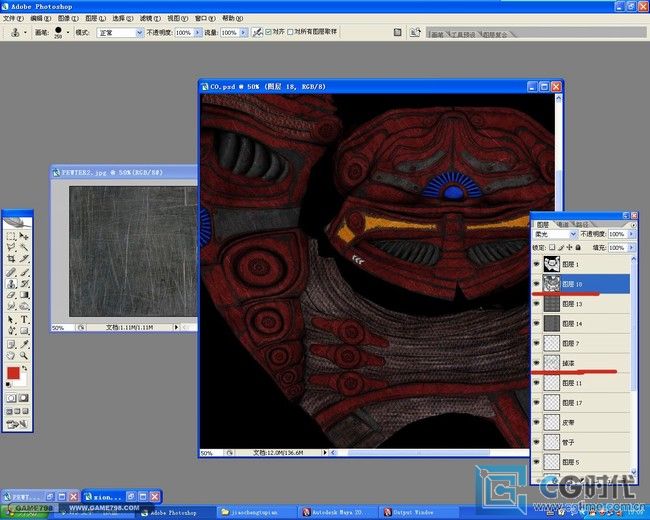The width and height of the screenshot is (650, 520).
Task: Select the Clone Stamp tool in toolbox
Action: [x=11, y=284]
